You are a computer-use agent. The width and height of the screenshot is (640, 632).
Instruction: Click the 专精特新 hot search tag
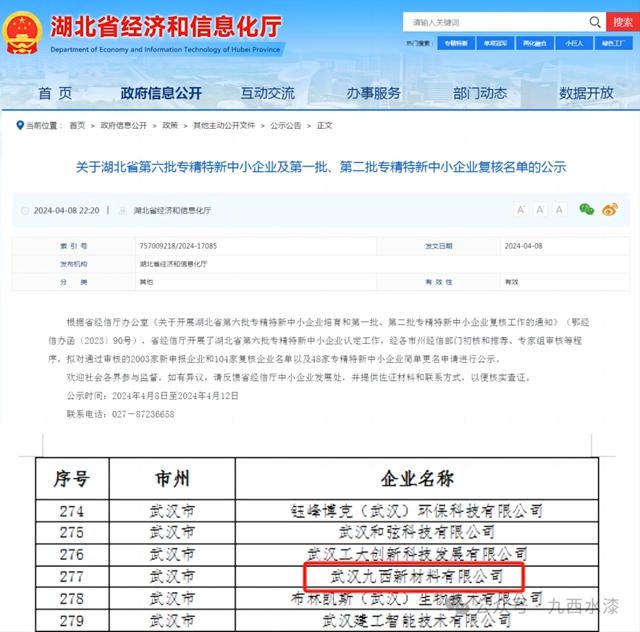coord(456,43)
